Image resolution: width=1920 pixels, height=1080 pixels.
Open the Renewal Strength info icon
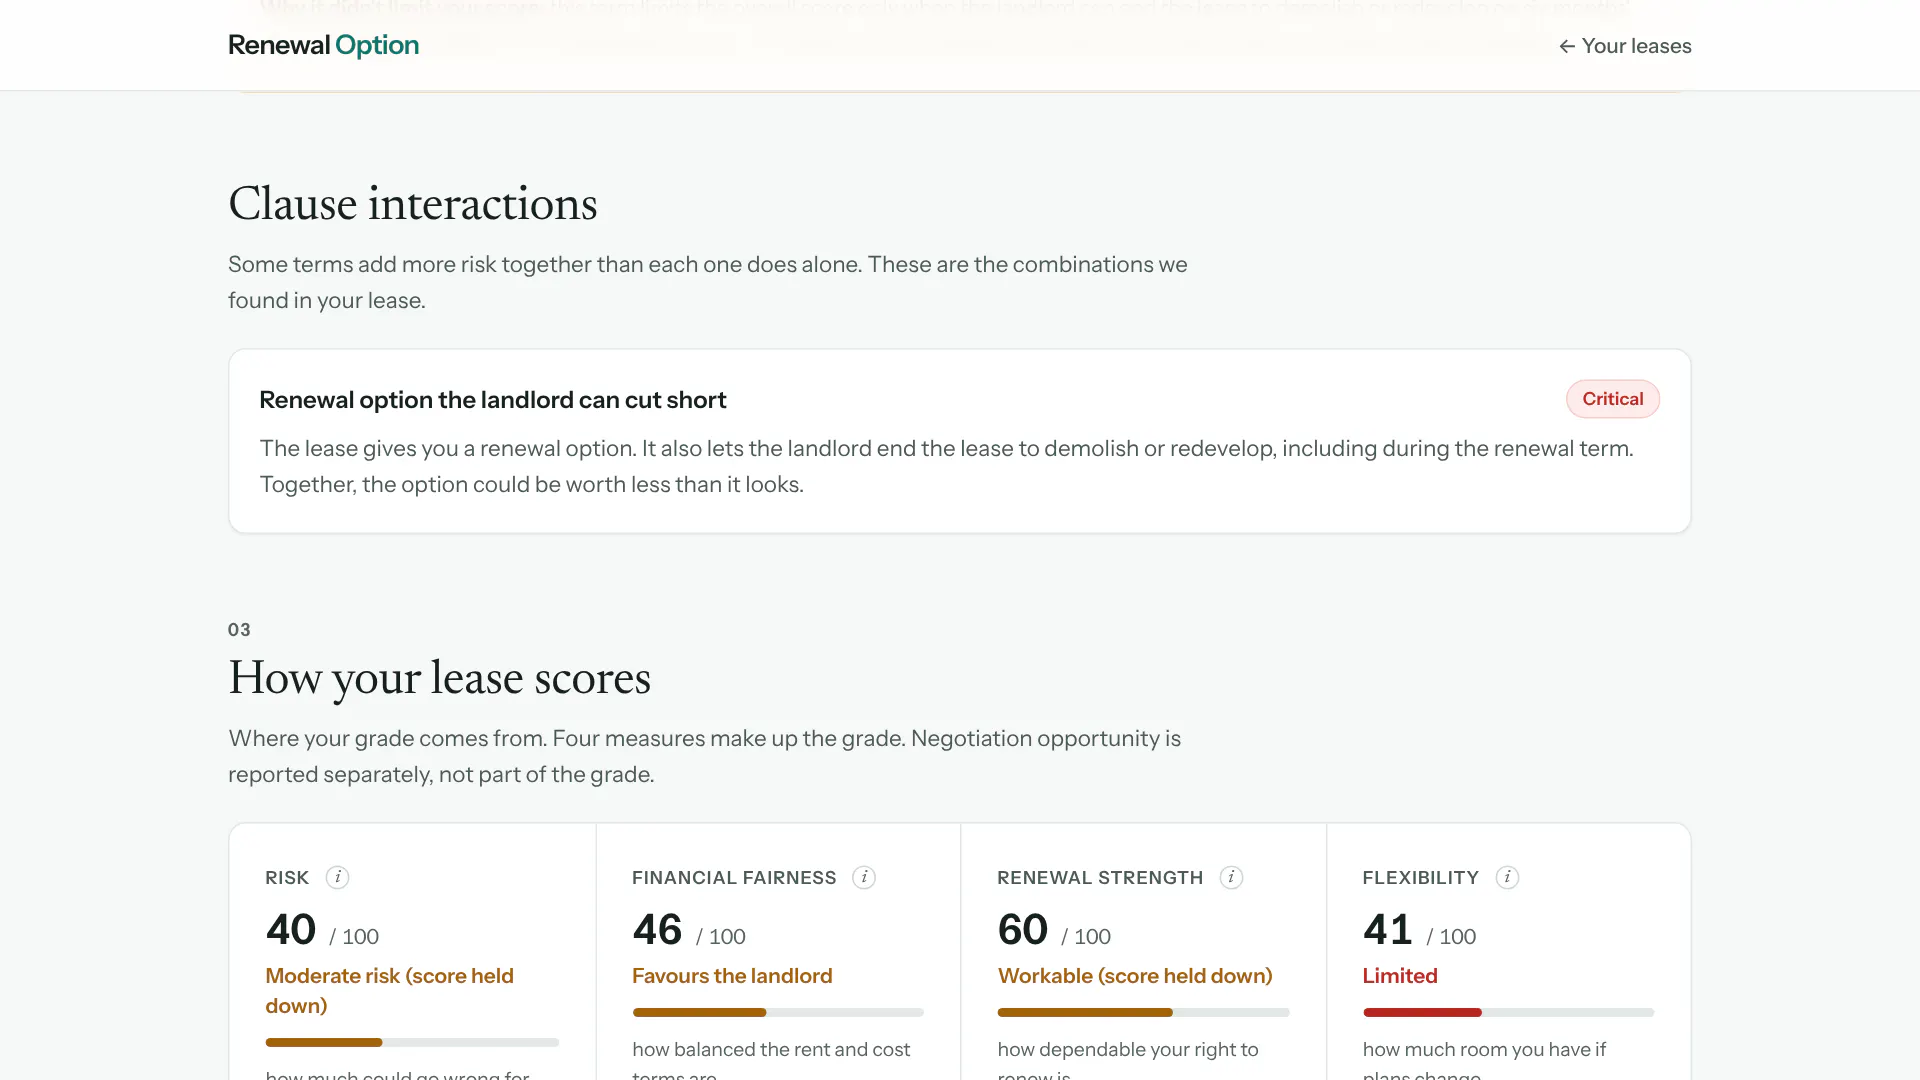tap(1231, 877)
